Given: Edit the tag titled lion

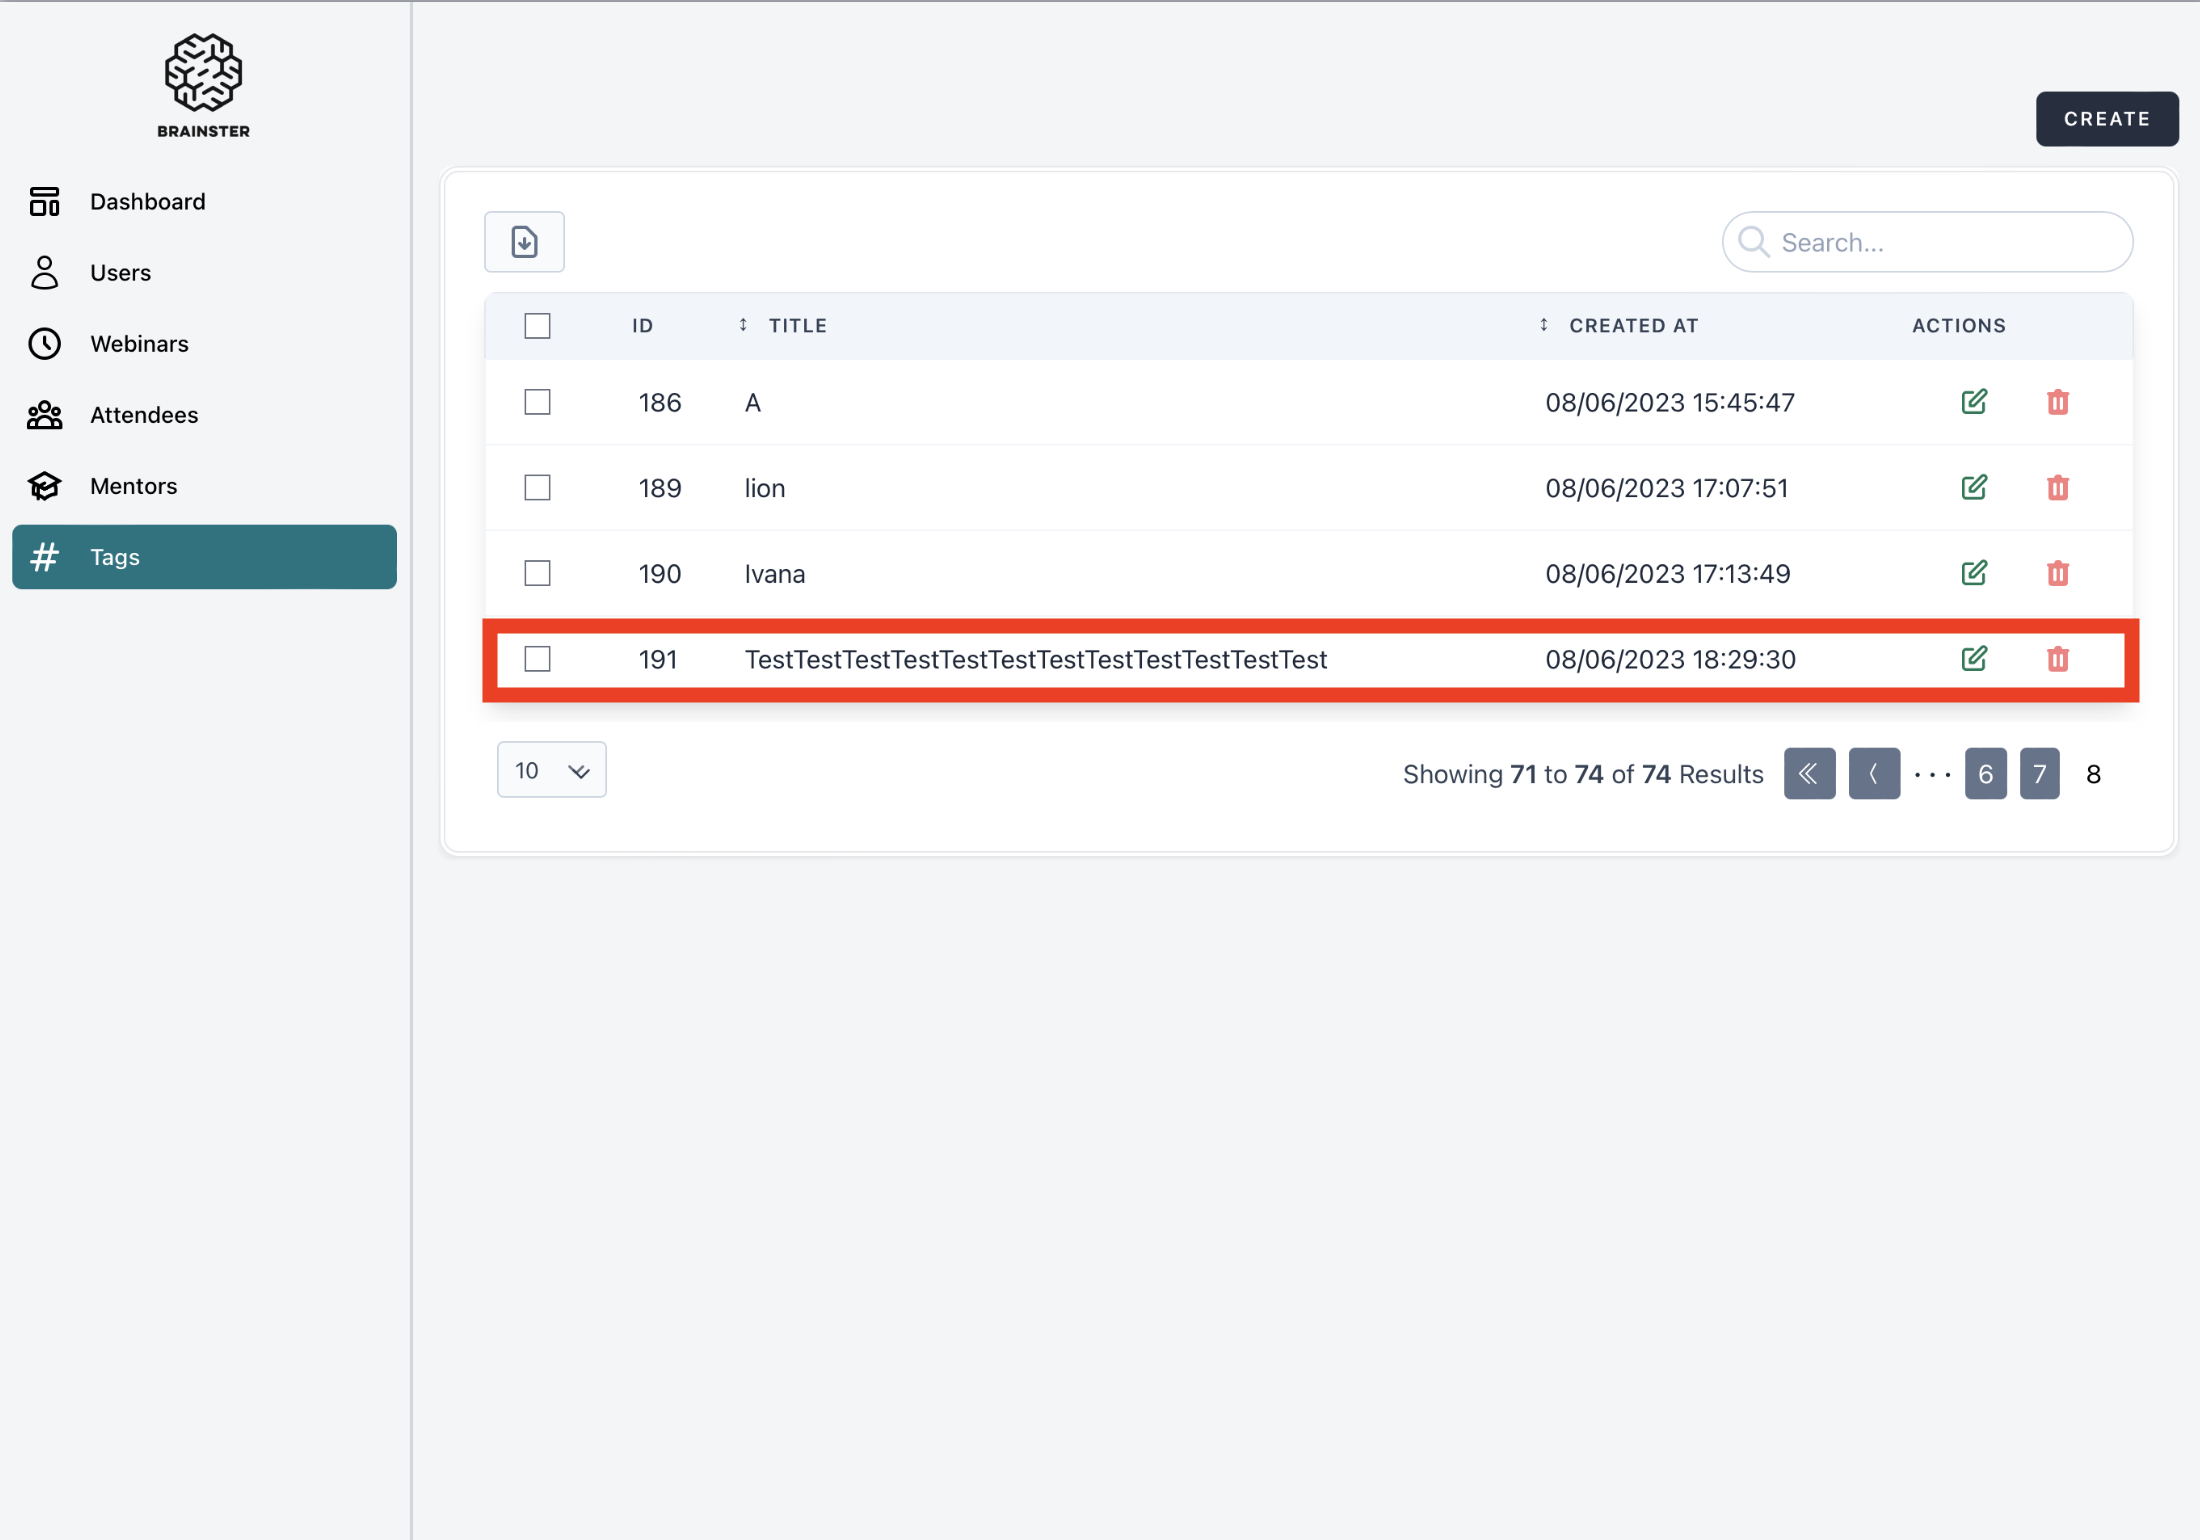Looking at the screenshot, I should pos(1973,488).
